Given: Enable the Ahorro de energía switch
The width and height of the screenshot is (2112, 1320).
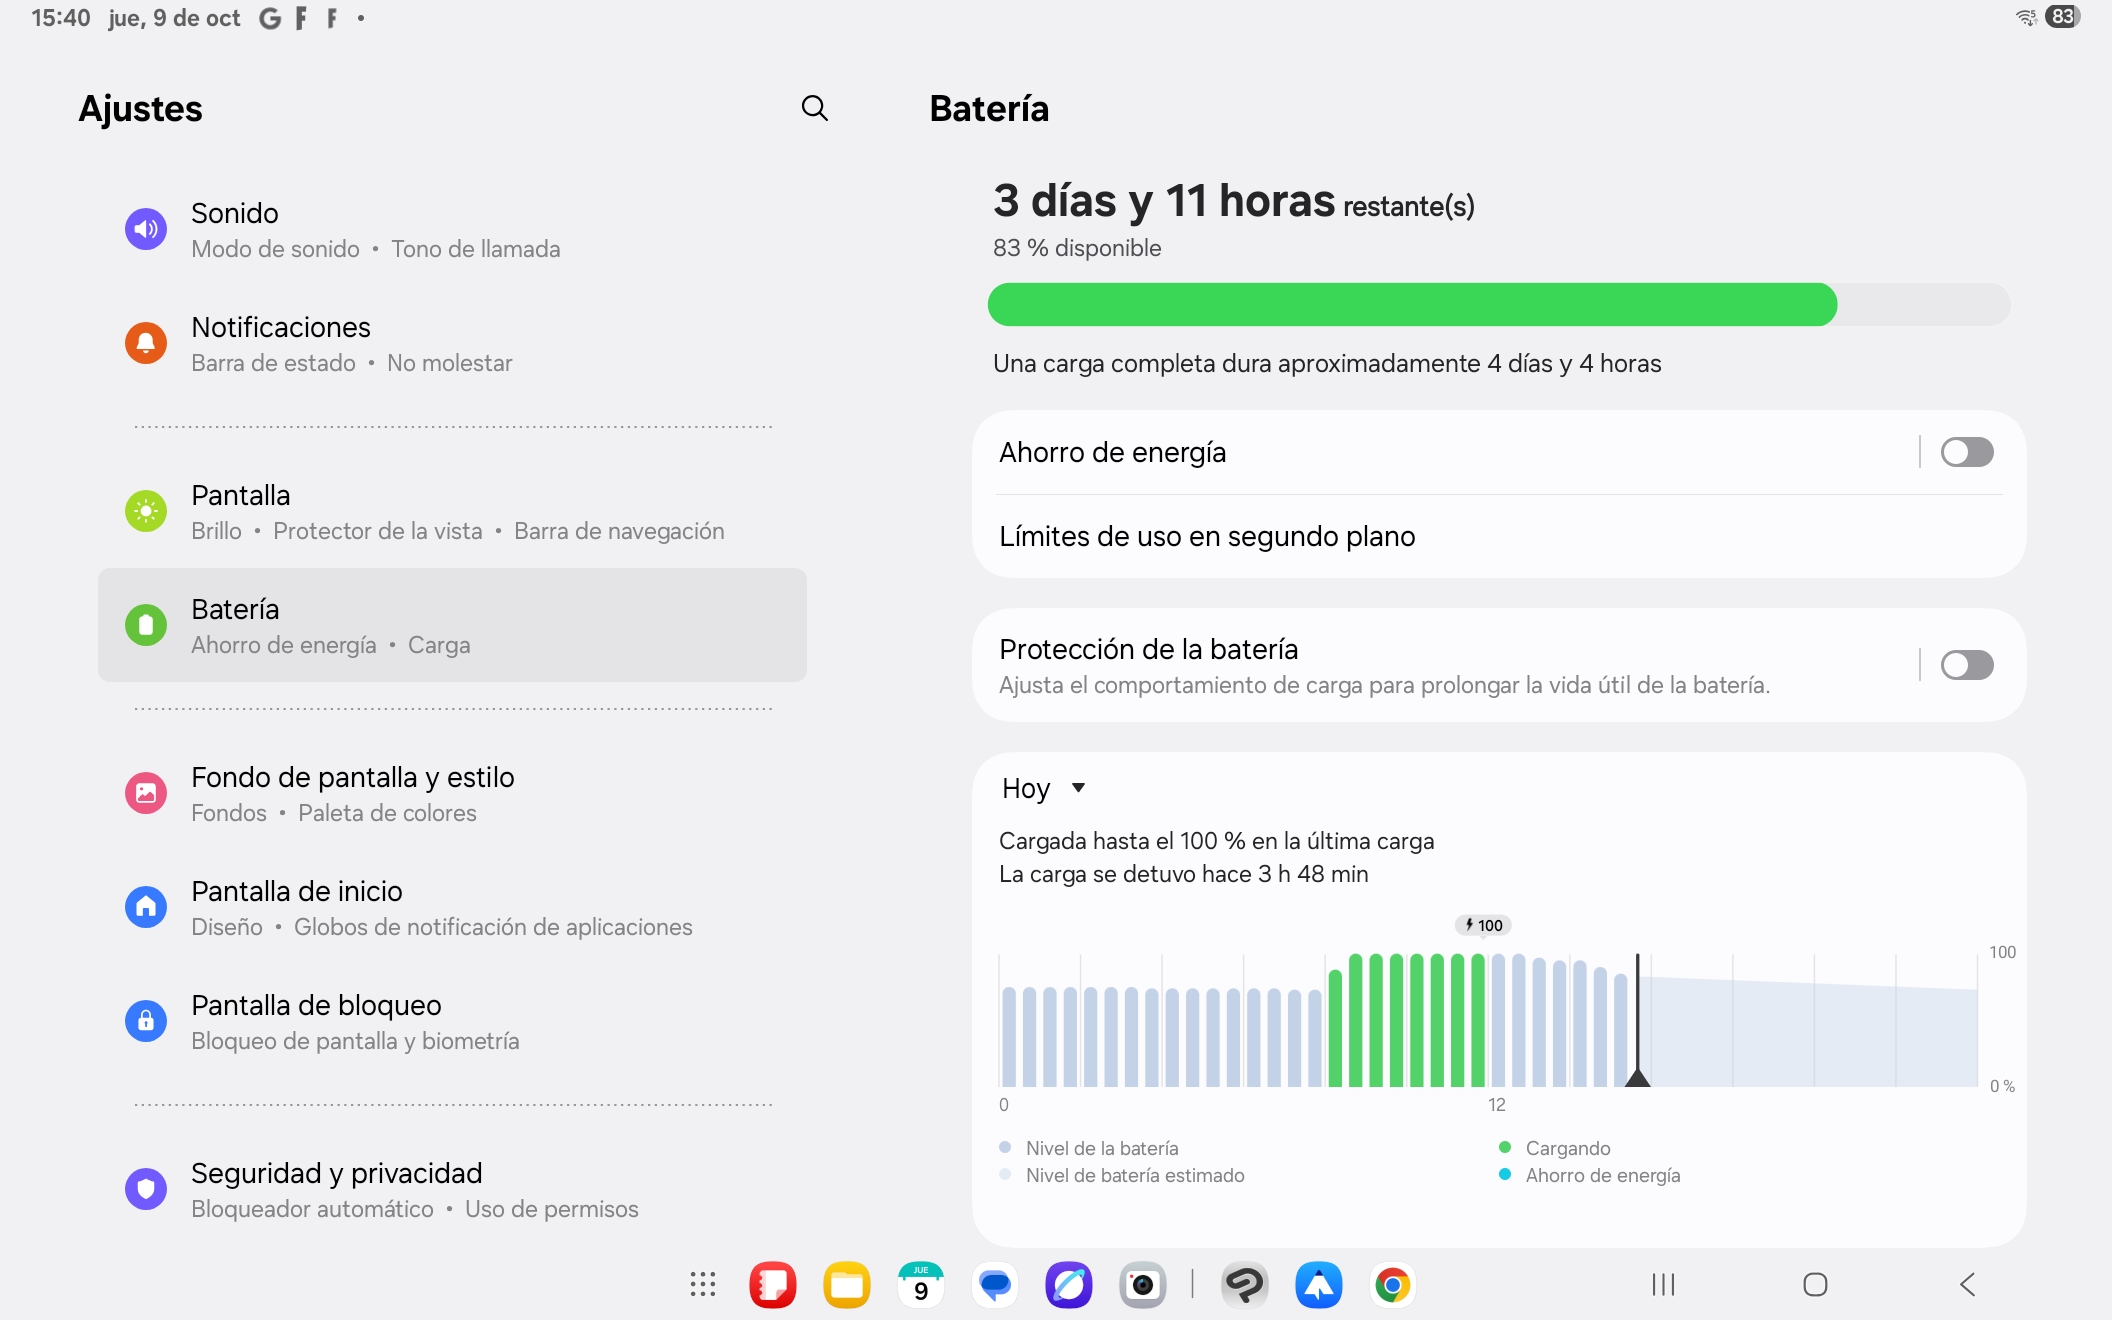Looking at the screenshot, I should coord(1966,452).
